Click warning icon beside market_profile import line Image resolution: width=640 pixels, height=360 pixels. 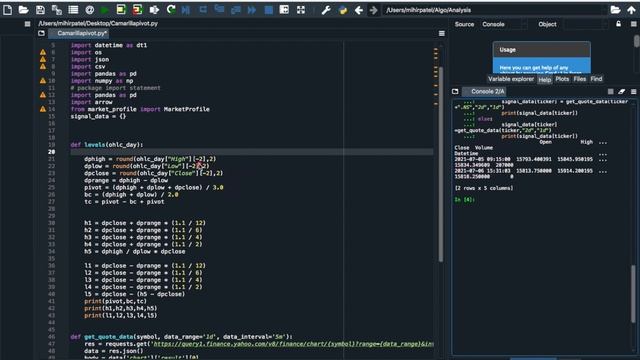click(x=43, y=109)
